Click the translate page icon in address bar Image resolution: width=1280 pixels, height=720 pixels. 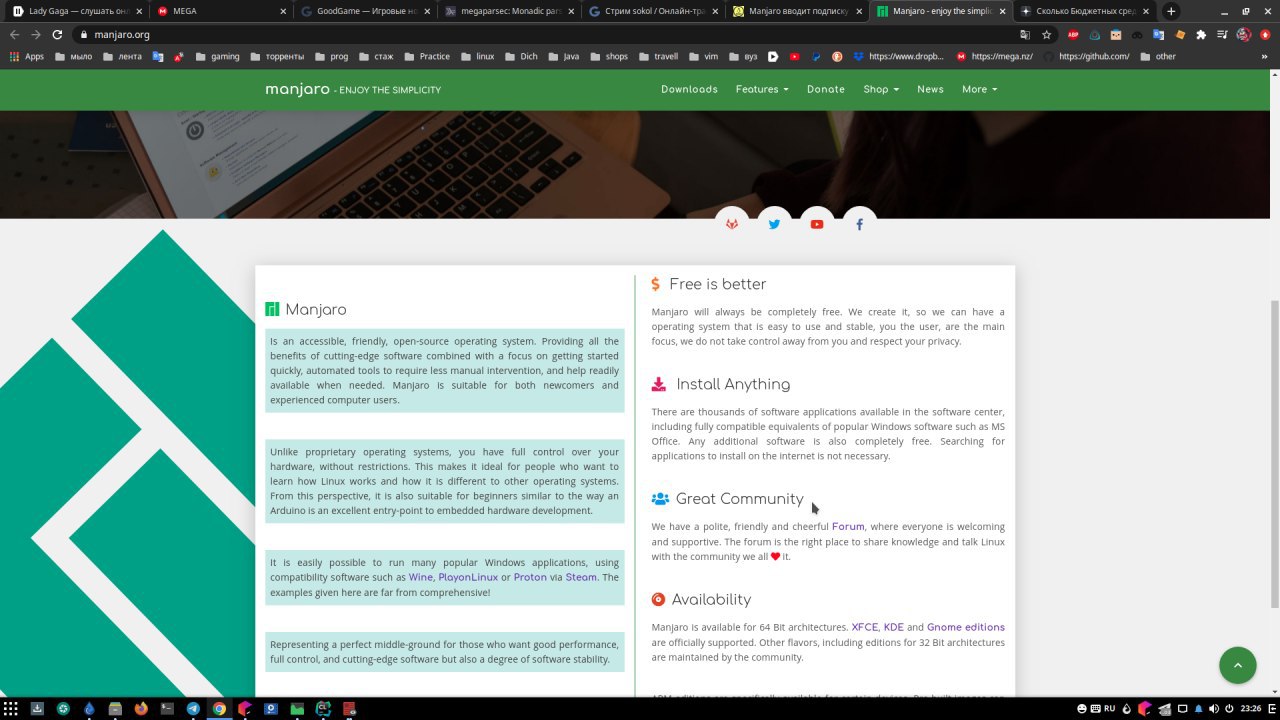[x=1025, y=34]
